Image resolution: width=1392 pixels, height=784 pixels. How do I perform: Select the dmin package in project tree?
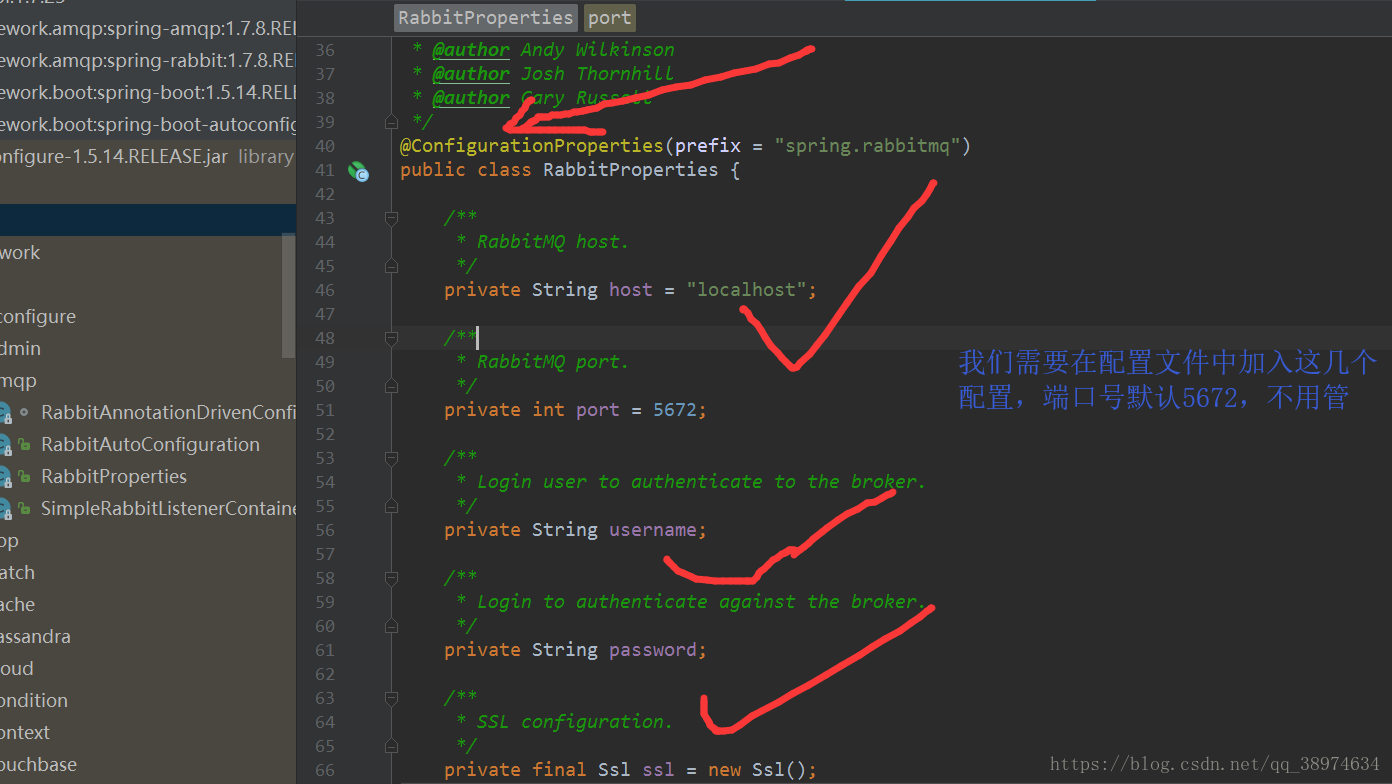click(x=21, y=349)
